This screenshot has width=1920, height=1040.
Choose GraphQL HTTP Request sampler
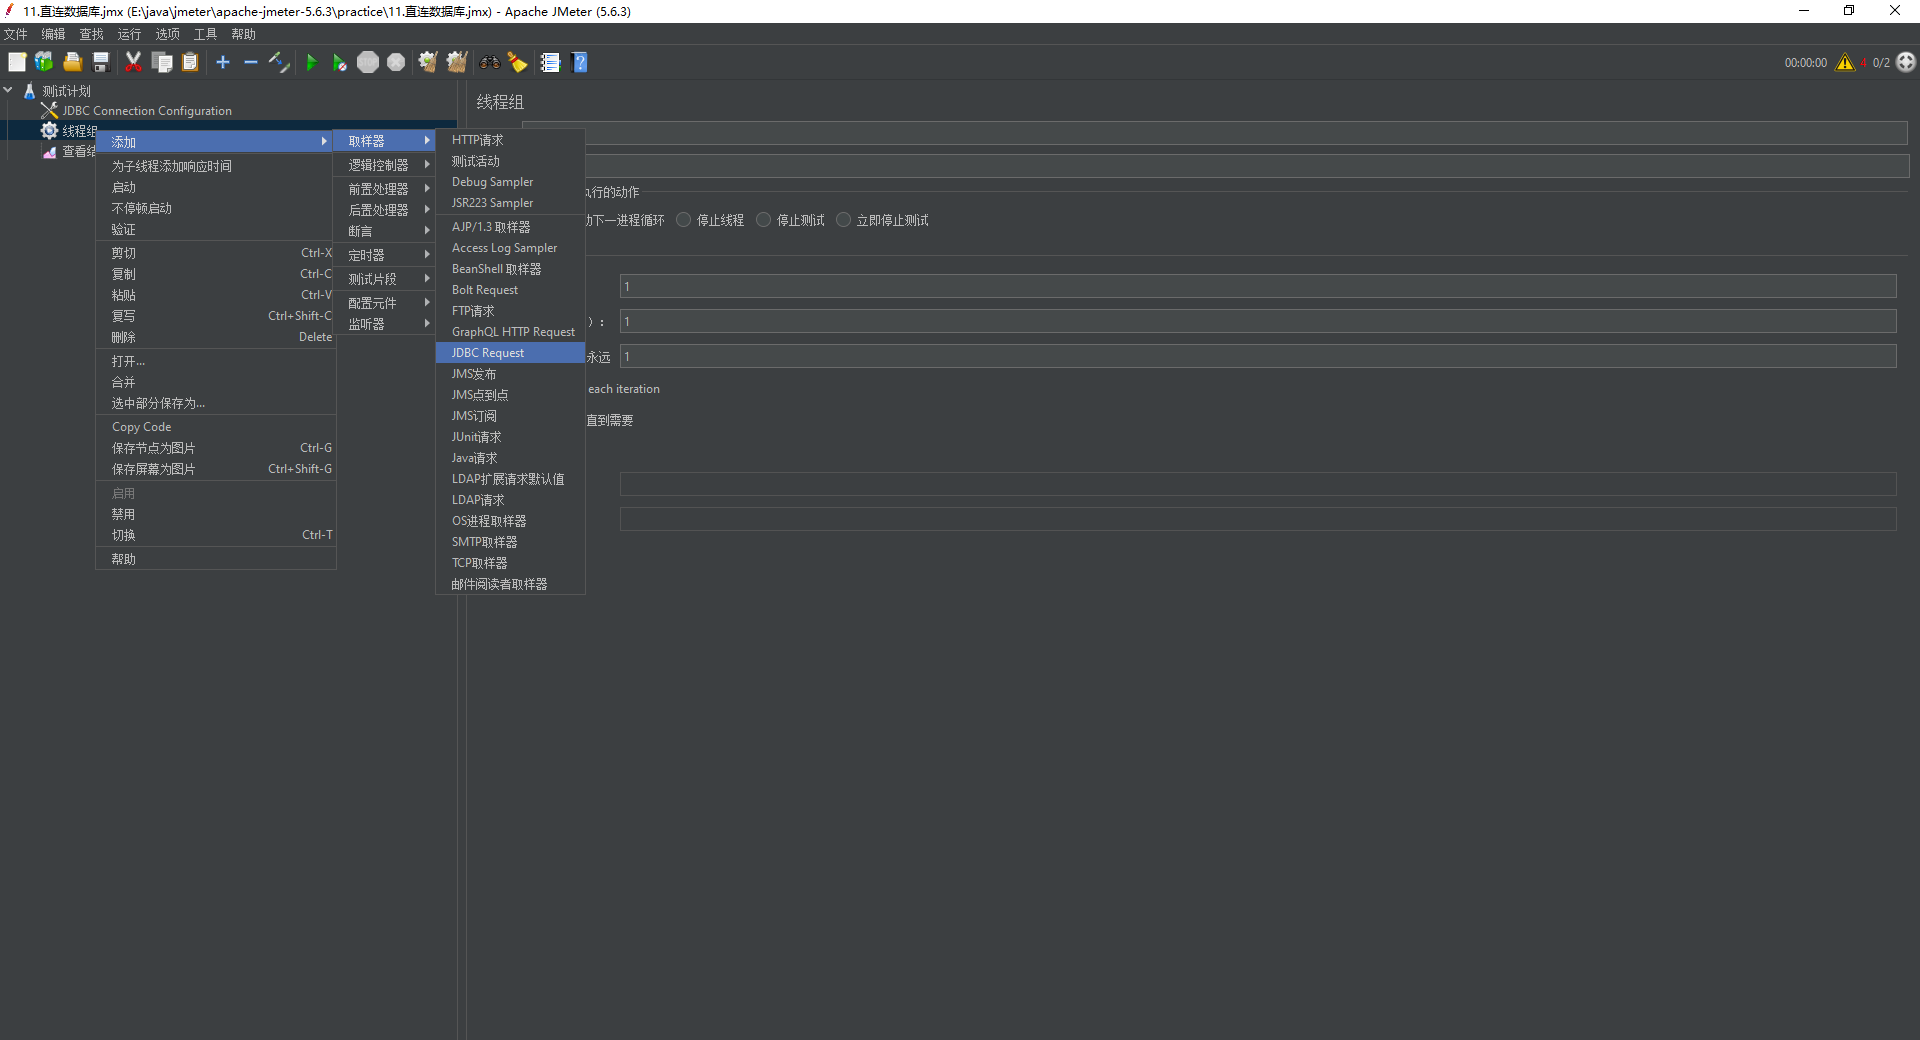click(510, 332)
